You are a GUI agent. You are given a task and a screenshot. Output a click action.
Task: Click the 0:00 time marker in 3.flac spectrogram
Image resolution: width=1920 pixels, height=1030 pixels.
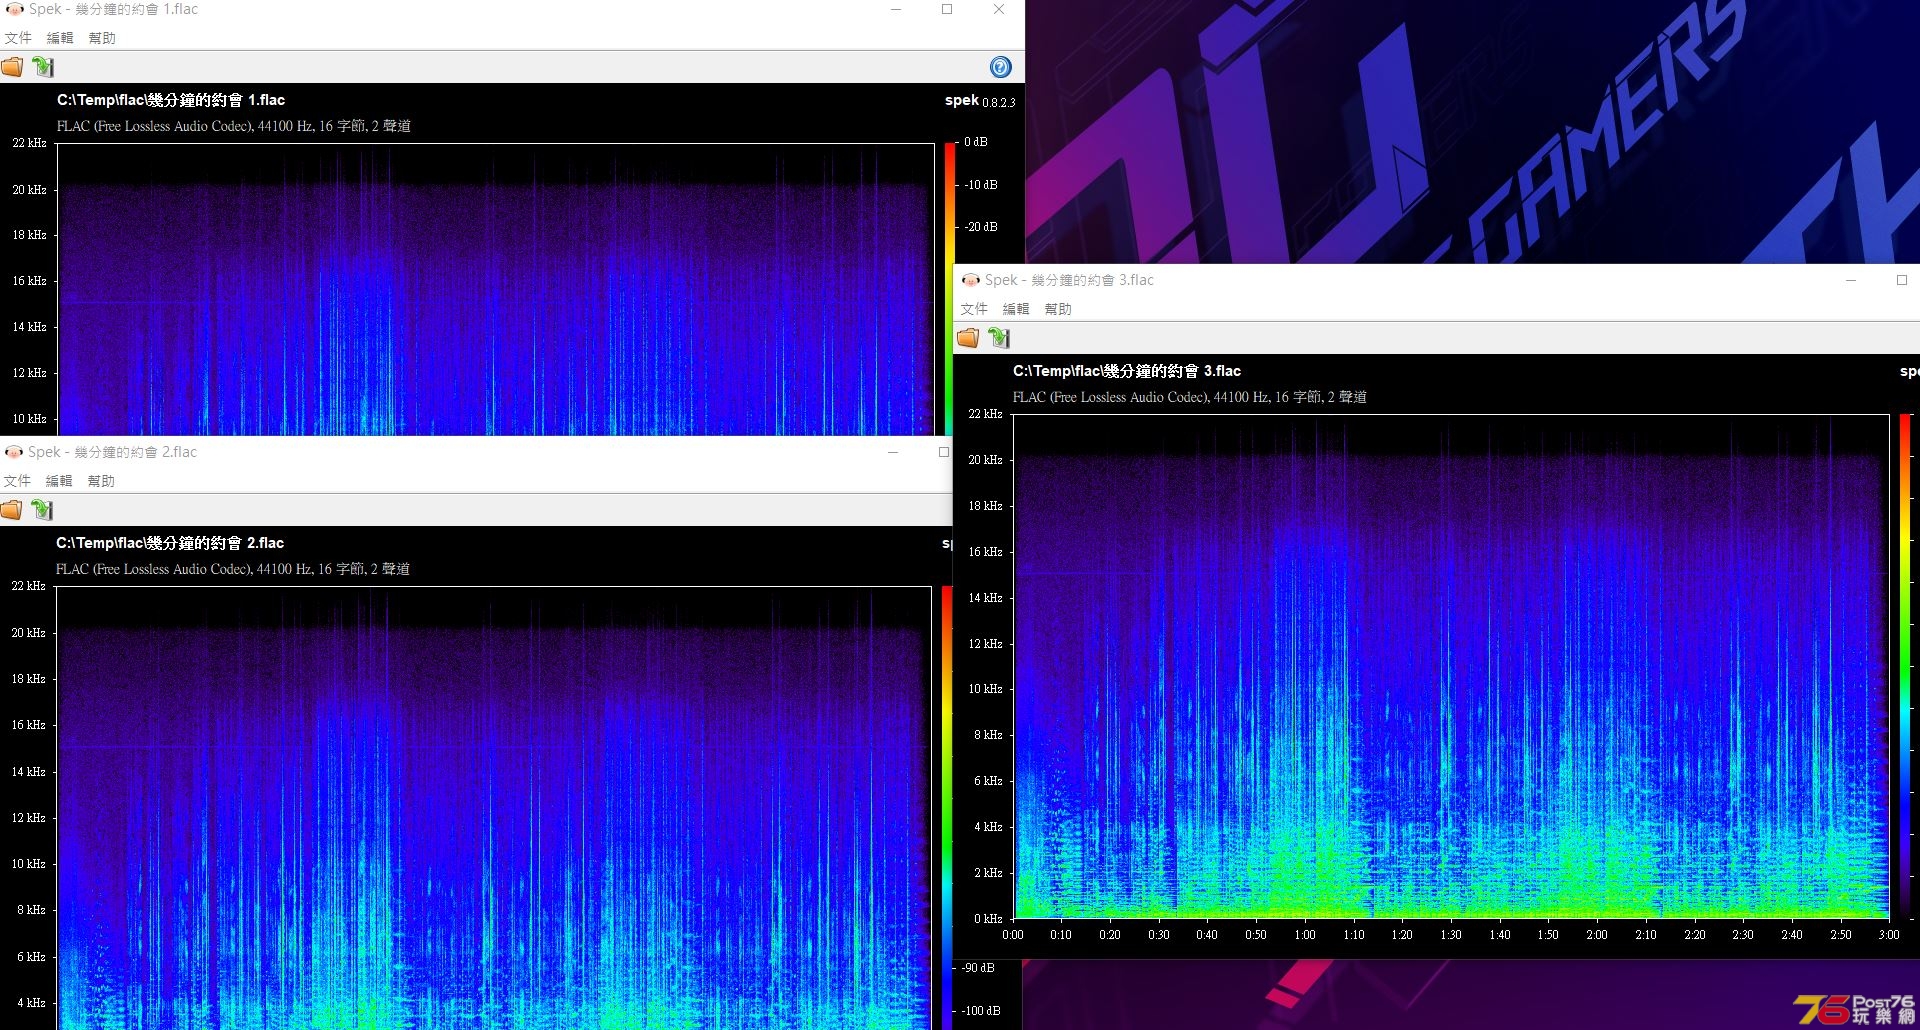pos(1013,935)
